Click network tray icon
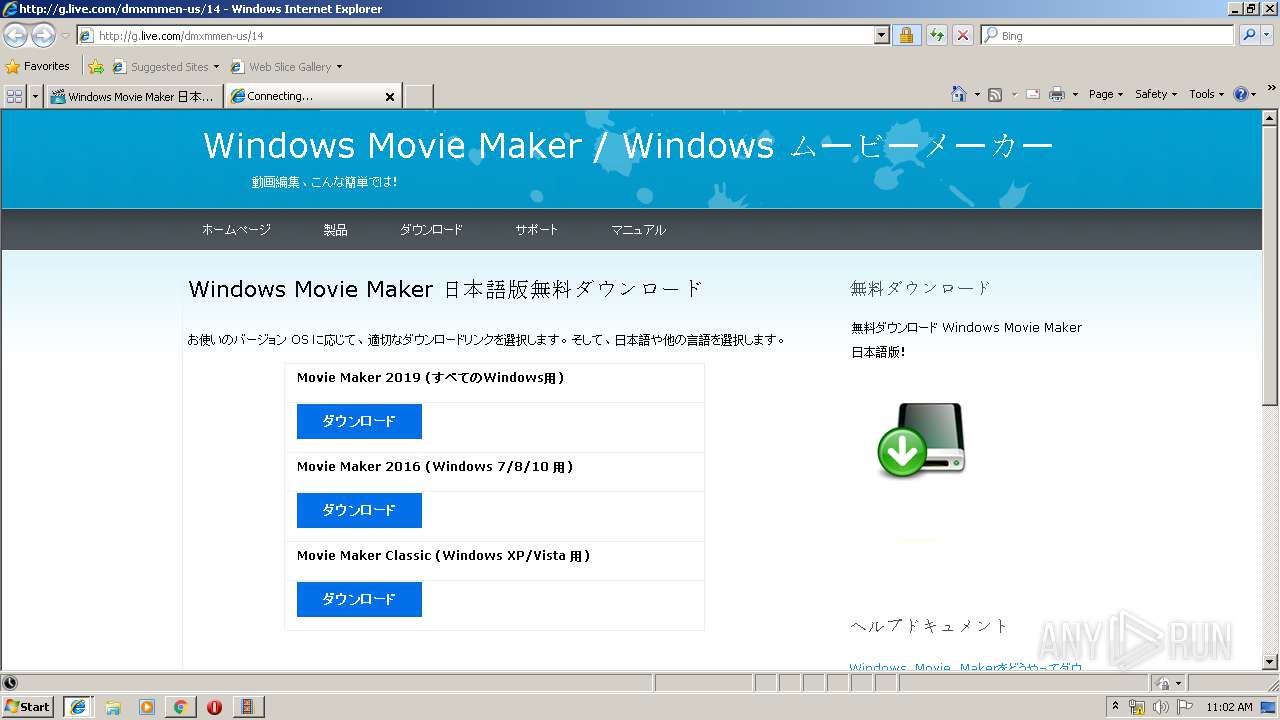Viewport: 1280px width, 720px height. (1136, 707)
